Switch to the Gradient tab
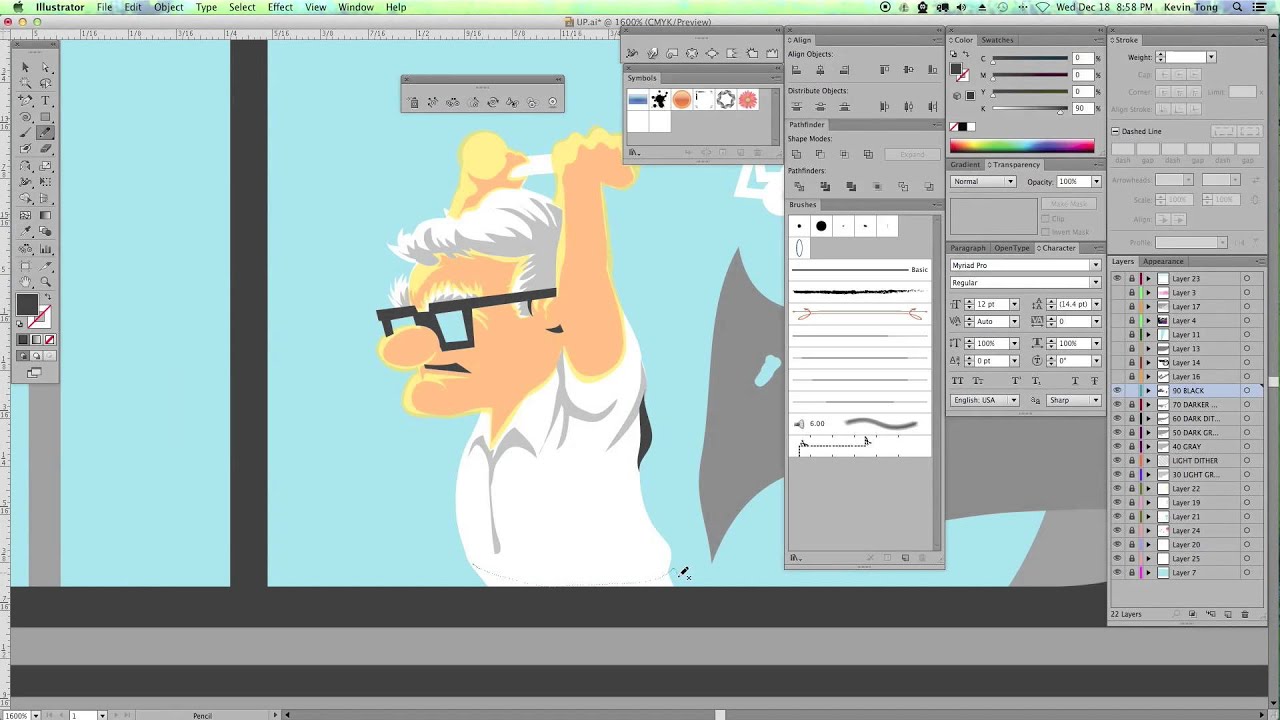1280x720 pixels. 965,165
